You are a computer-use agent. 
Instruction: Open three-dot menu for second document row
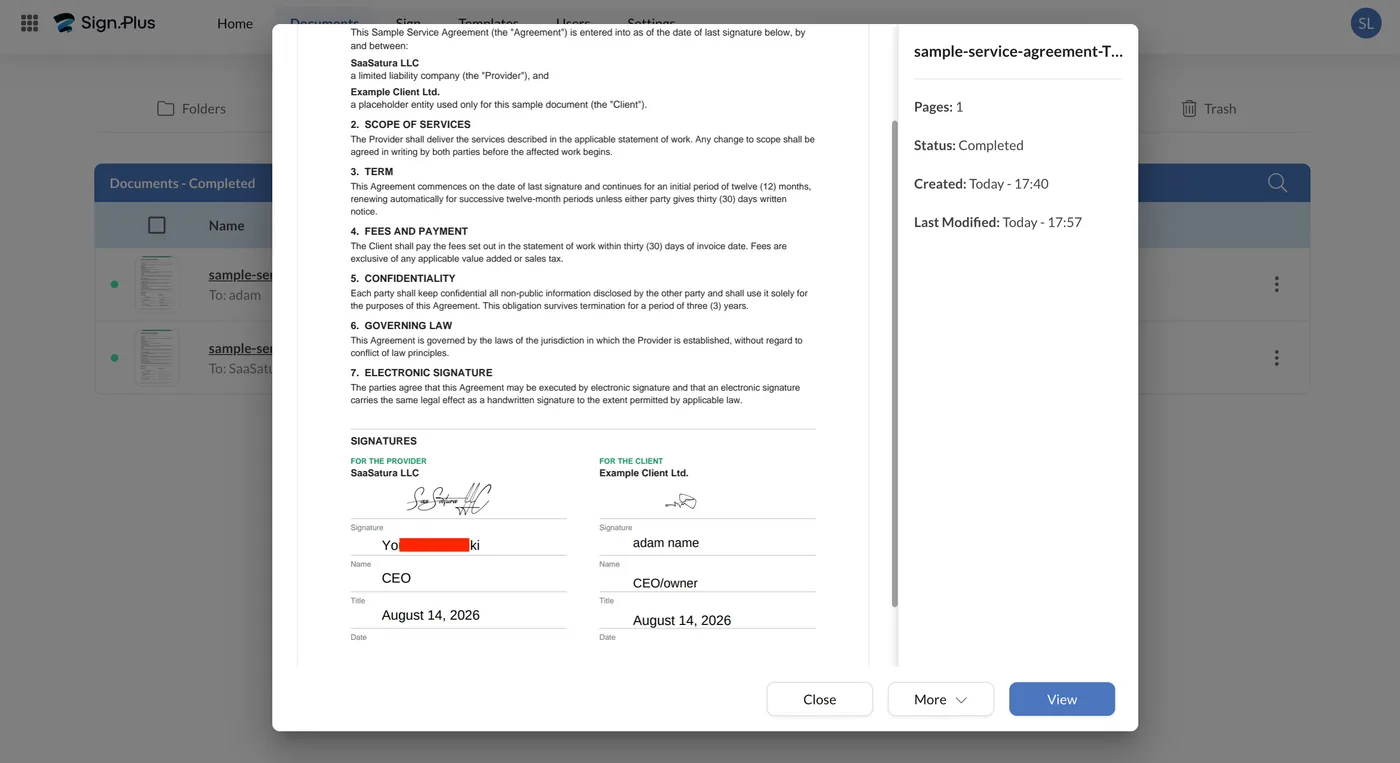1276,357
